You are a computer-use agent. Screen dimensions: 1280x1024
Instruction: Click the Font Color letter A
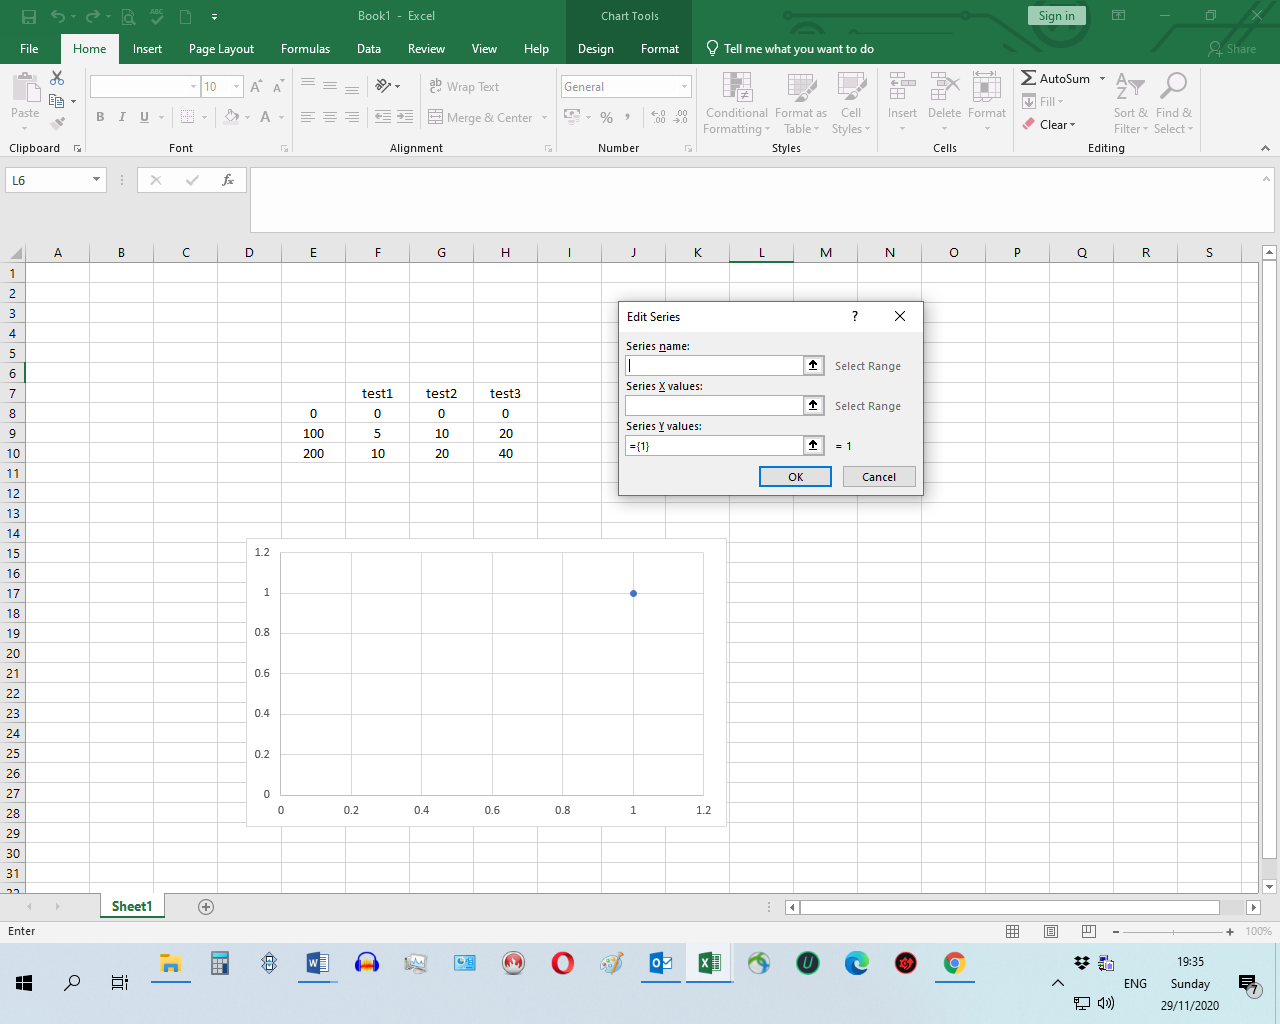pos(265,117)
